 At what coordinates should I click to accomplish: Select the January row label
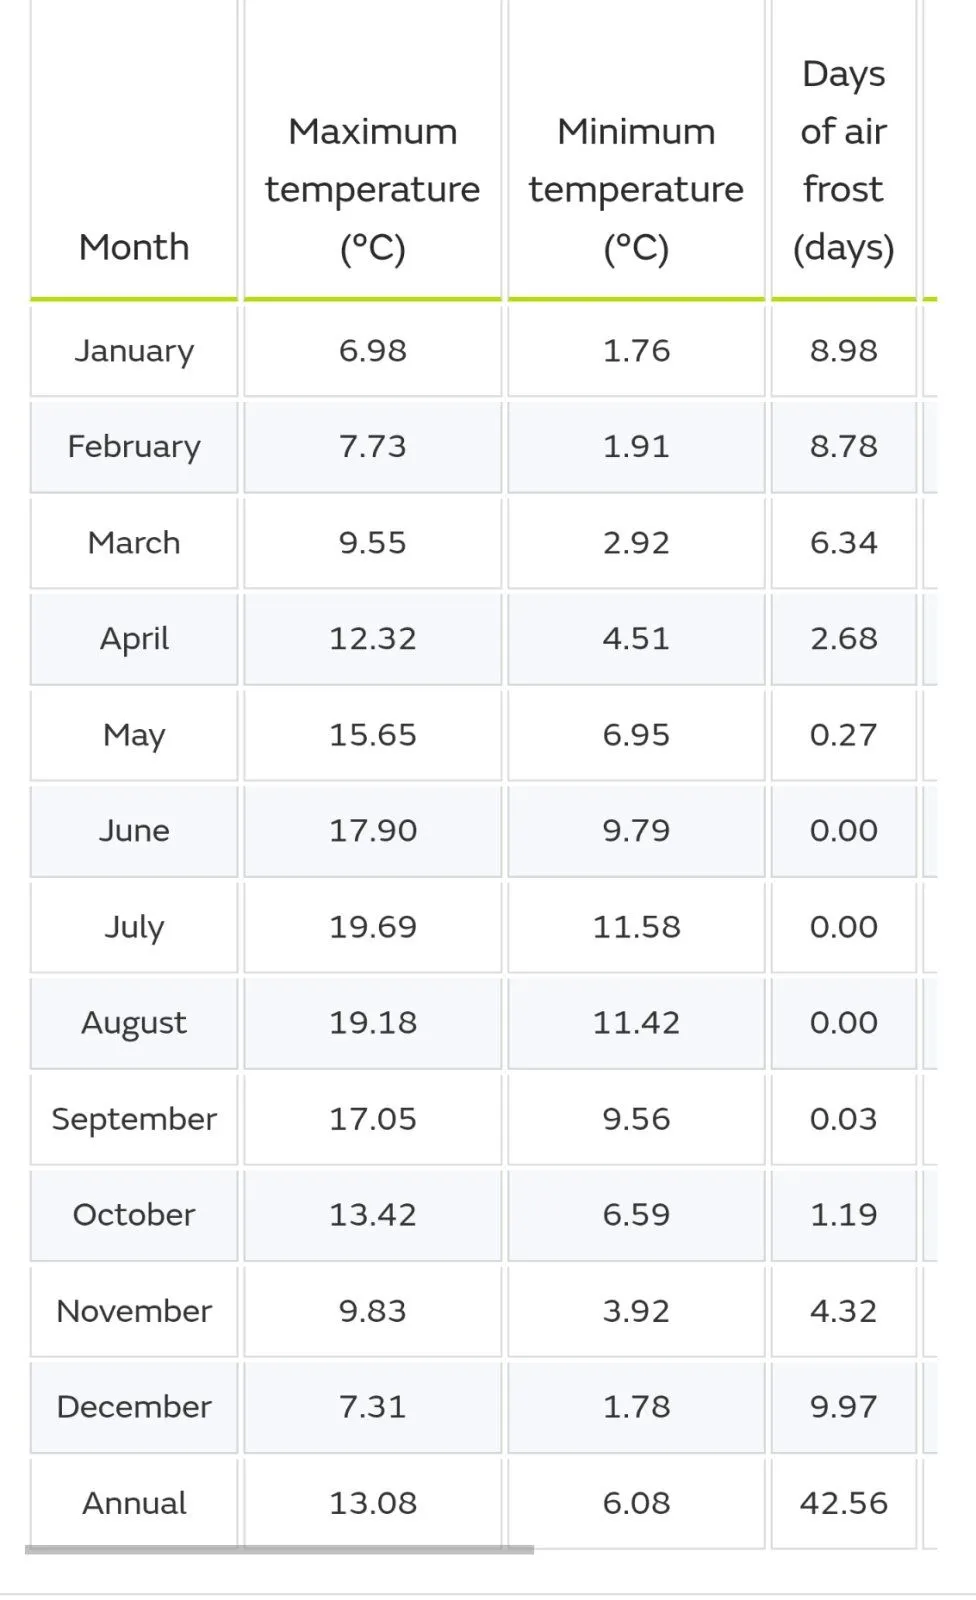pyautogui.click(x=134, y=351)
